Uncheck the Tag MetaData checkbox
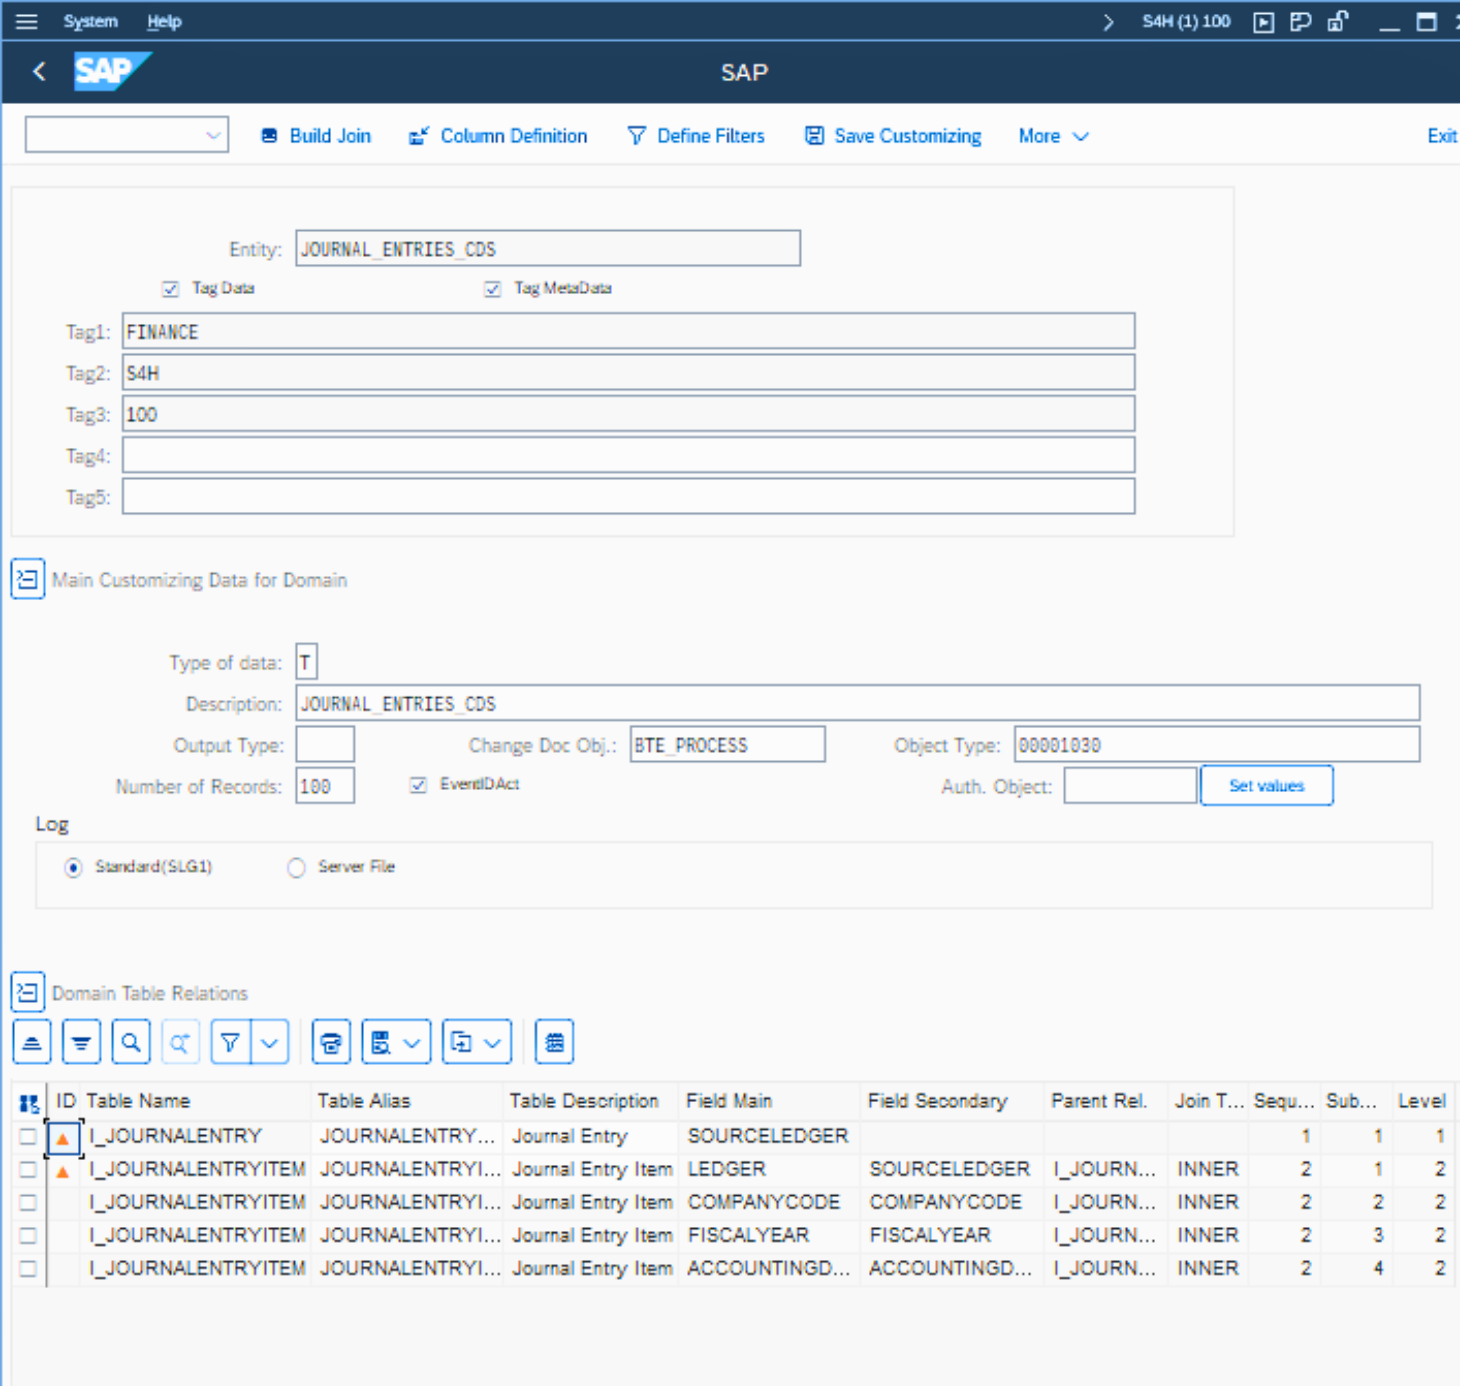The height and width of the screenshot is (1386, 1460). tap(493, 289)
